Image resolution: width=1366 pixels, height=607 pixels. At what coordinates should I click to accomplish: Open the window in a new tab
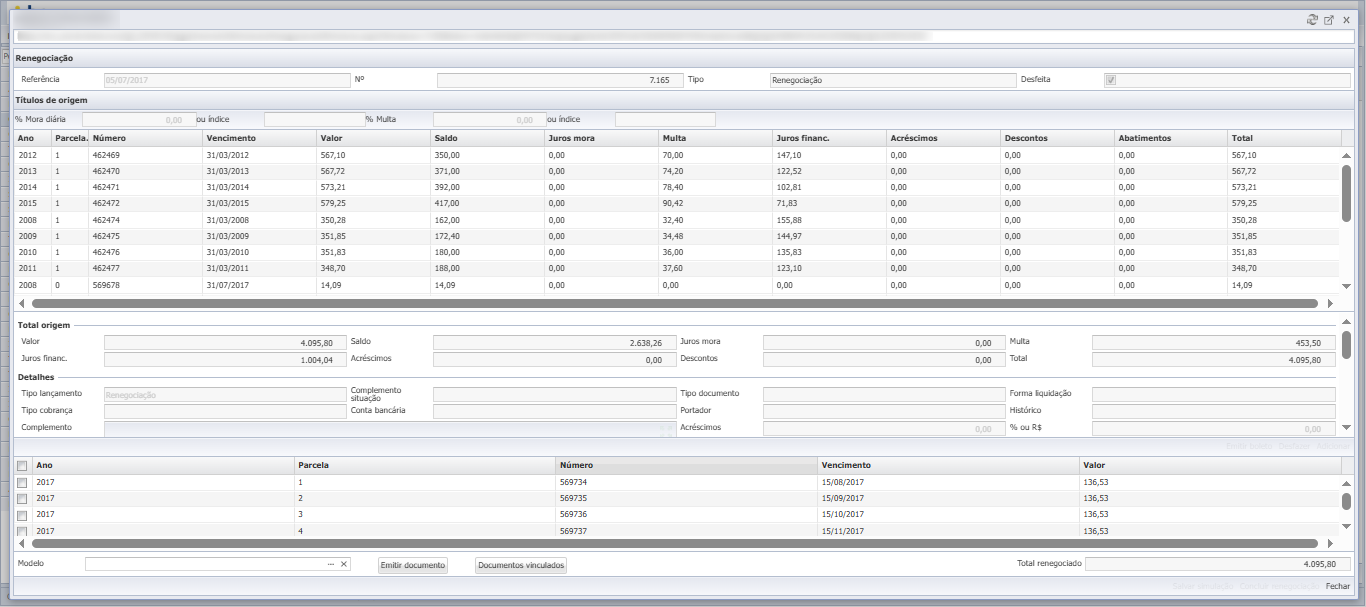tap(1329, 20)
